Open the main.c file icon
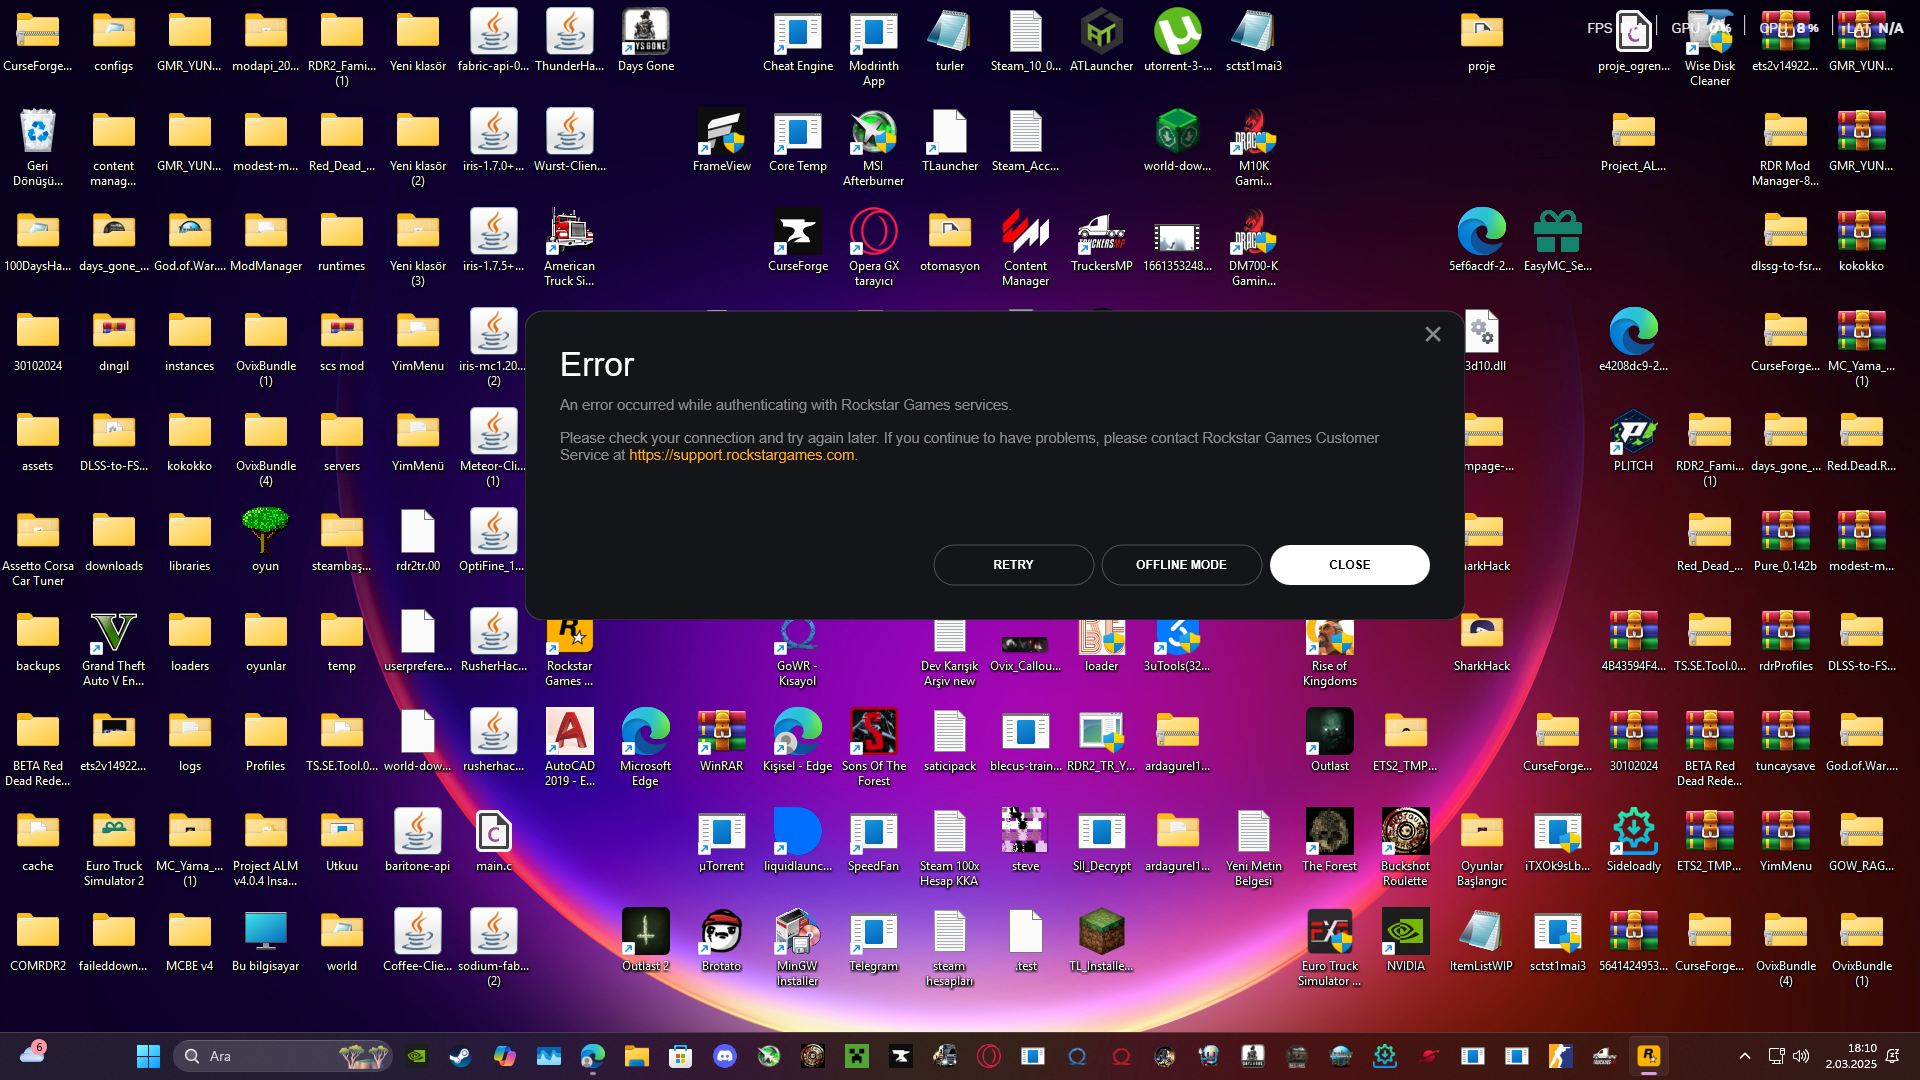The height and width of the screenshot is (1080, 1920). [x=494, y=842]
